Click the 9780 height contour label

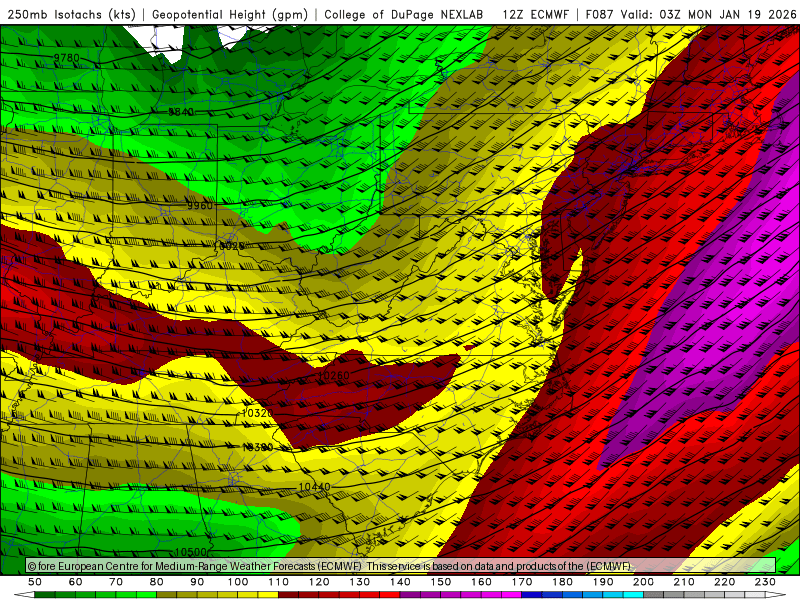pyautogui.click(x=66, y=58)
